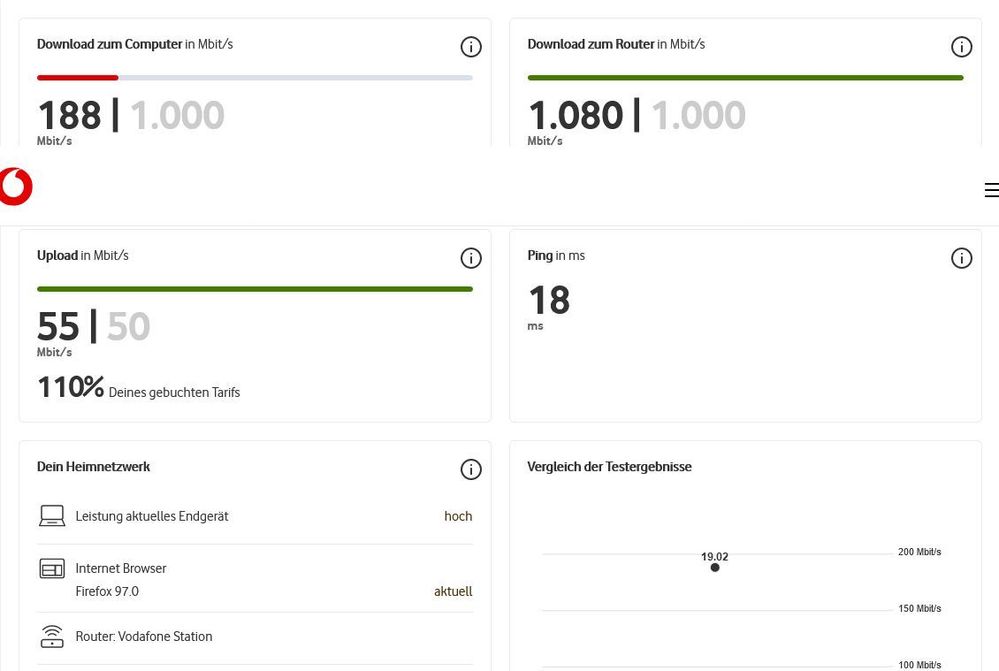Show info about Ping
Screen dimensions: 999x671
pos(961,258)
